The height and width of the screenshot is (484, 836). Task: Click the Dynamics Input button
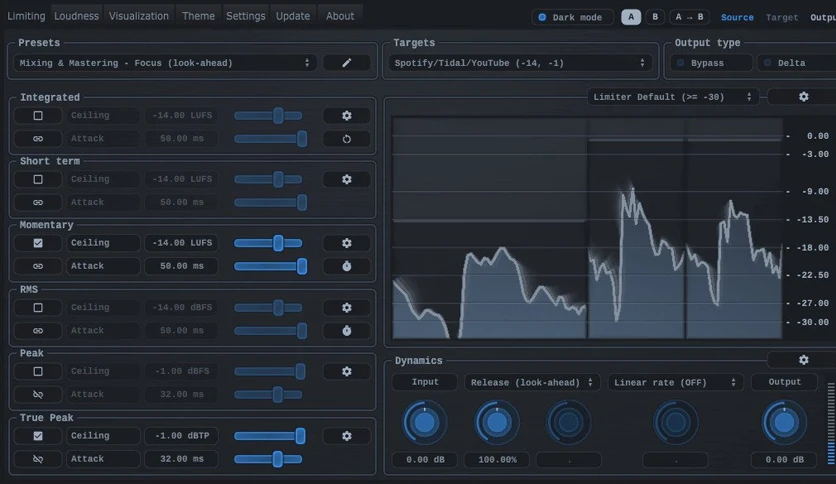pyautogui.click(x=424, y=382)
